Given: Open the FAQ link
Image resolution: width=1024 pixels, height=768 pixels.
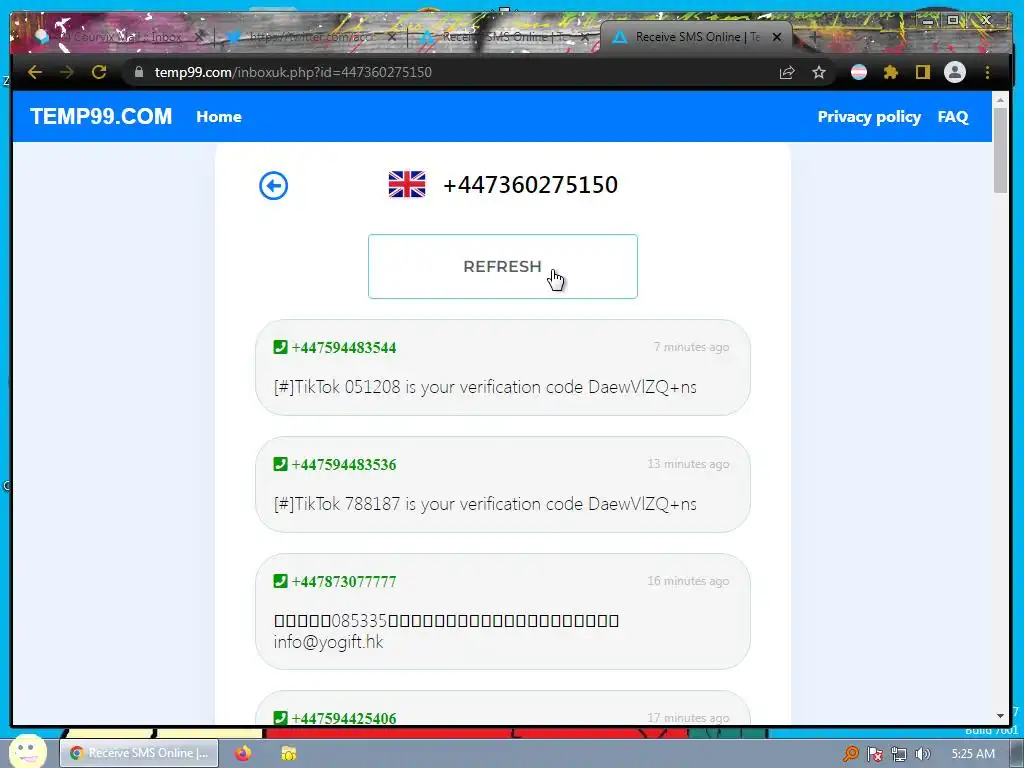Looking at the screenshot, I should click(x=953, y=117).
